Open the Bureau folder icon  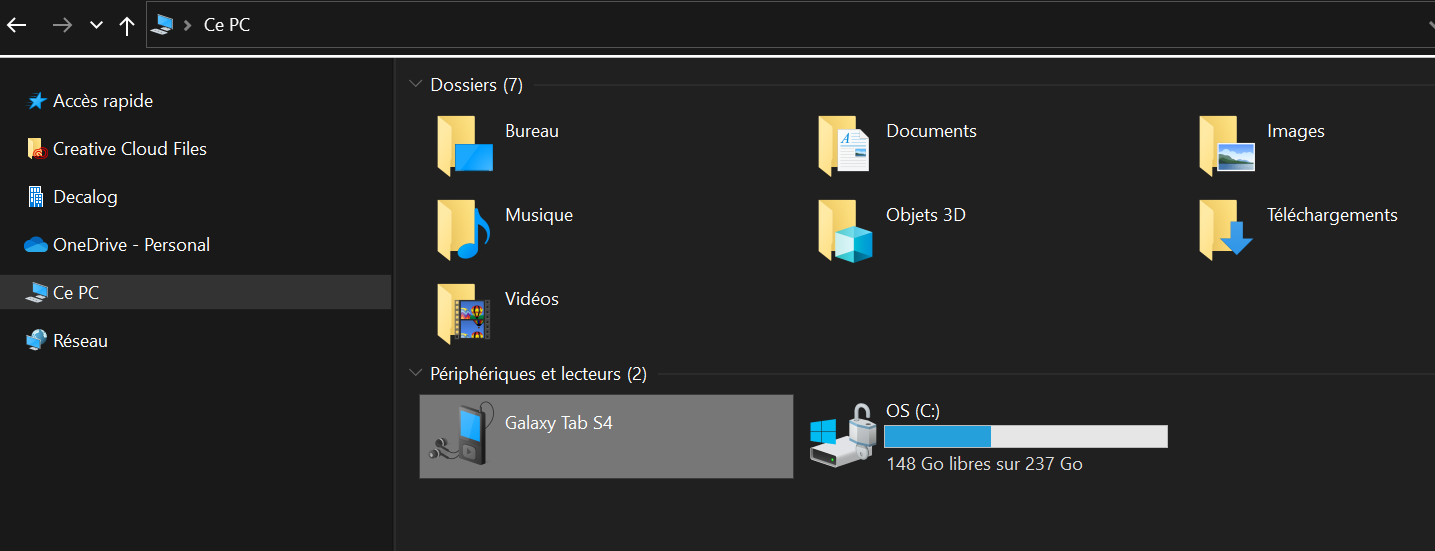pyautogui.click(x=465, y=146)
